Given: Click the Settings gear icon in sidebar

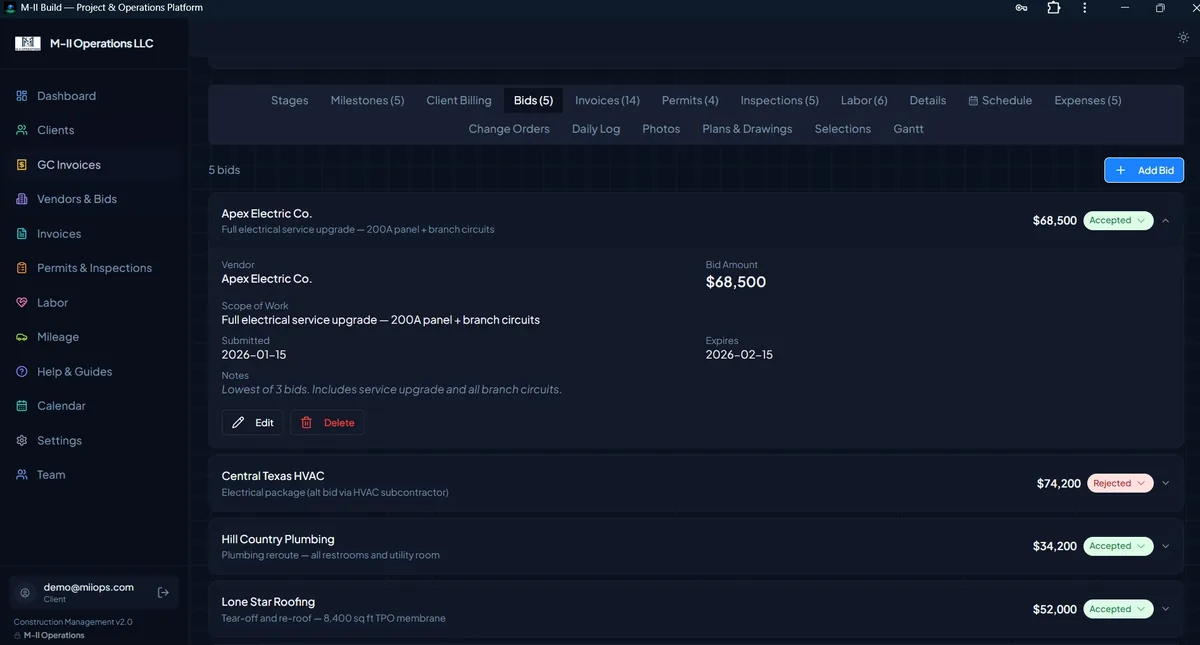Looking at the screenshot, I should 22,441.
